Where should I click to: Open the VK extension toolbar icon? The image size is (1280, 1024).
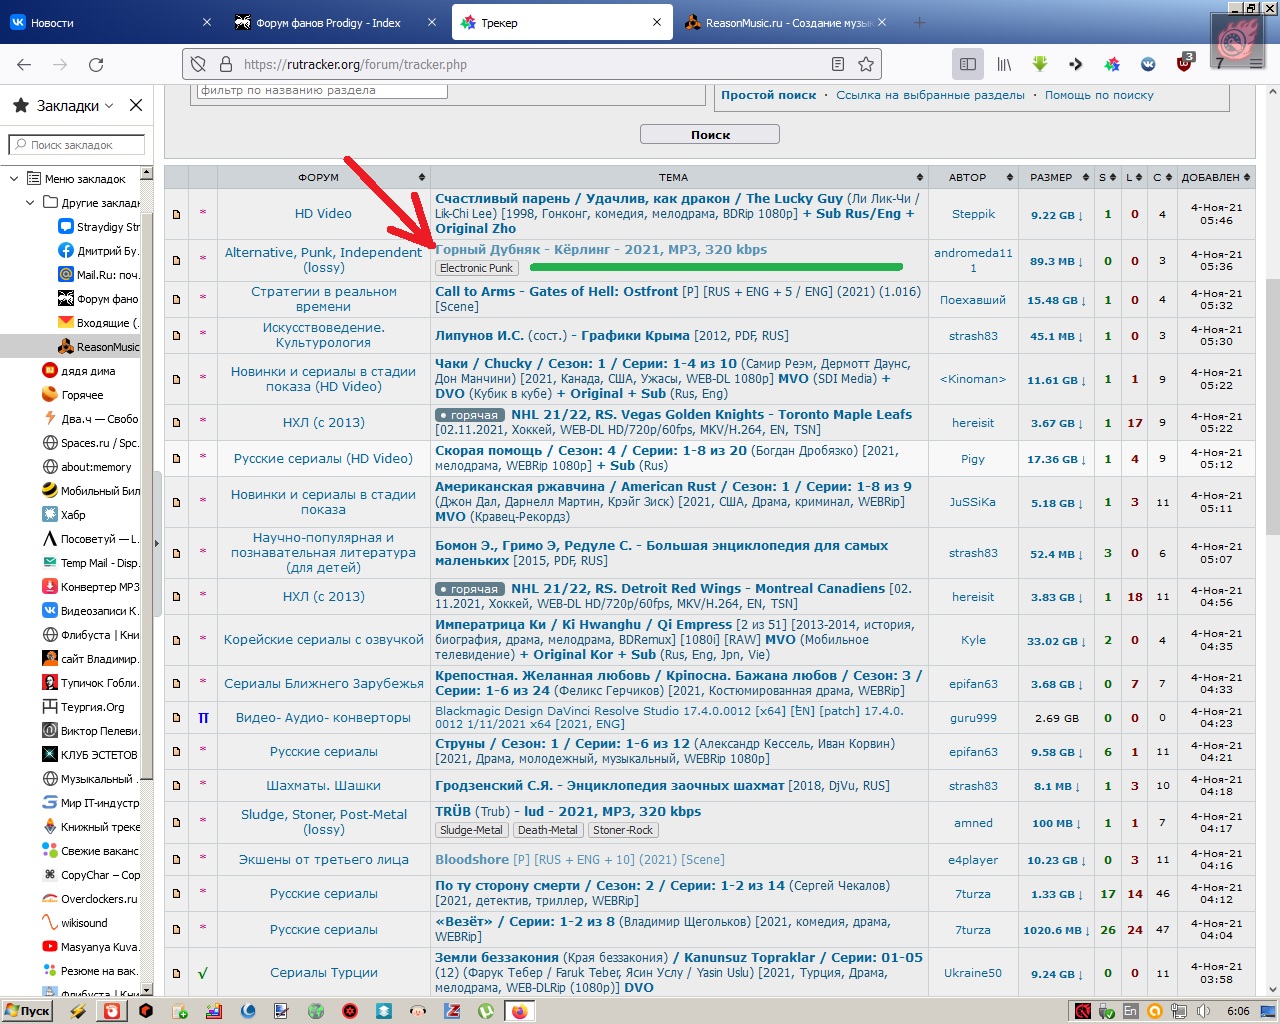pyautogui.click(x=1148, y=64)
